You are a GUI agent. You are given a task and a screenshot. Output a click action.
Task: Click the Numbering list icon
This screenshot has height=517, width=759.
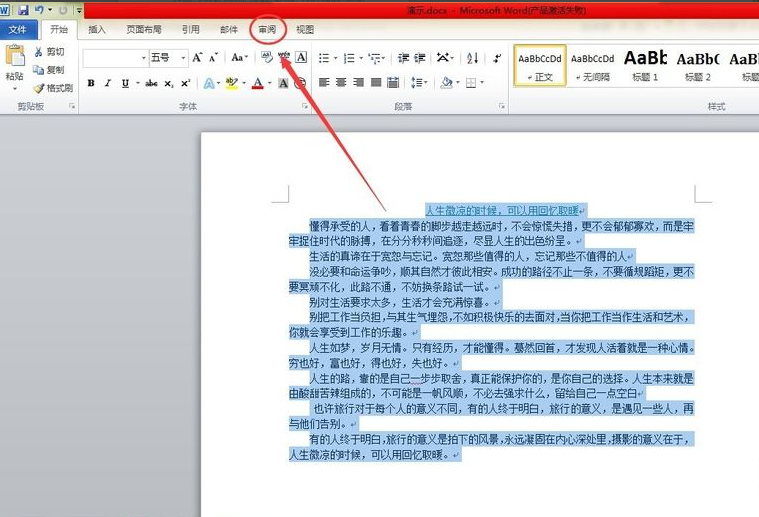click(349, 58)
